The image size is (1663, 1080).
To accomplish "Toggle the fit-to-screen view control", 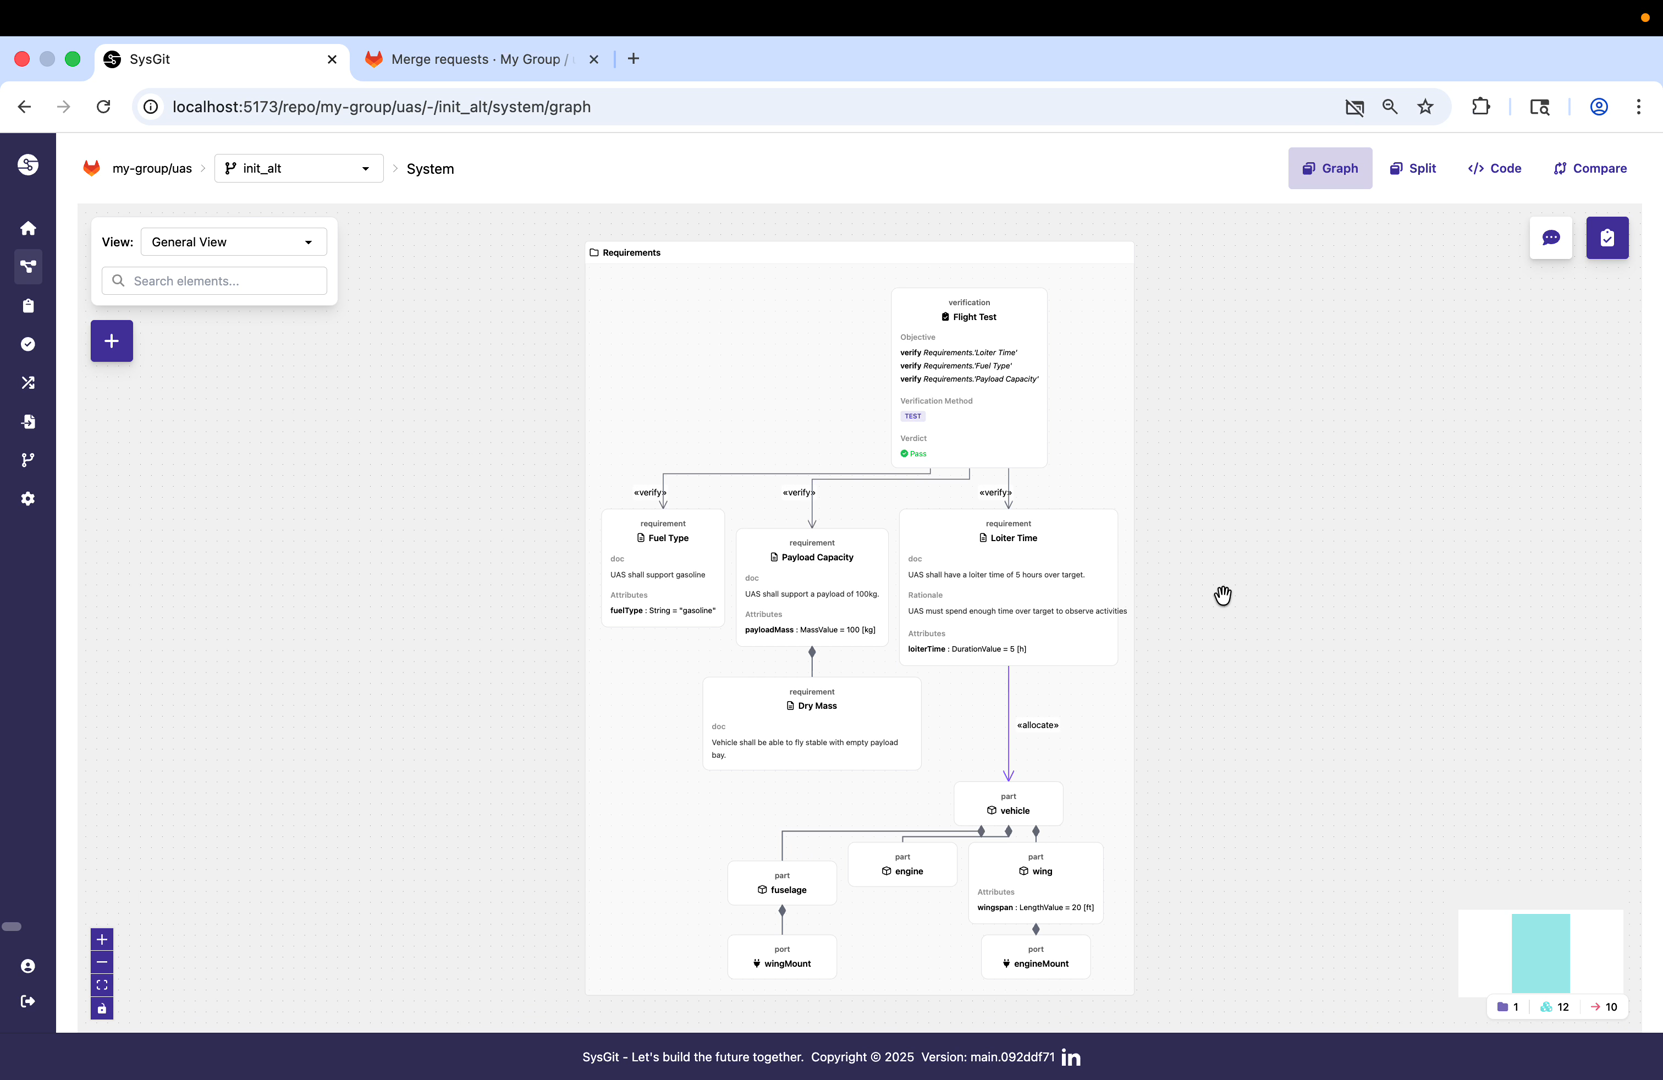I will tap(101, 984).
